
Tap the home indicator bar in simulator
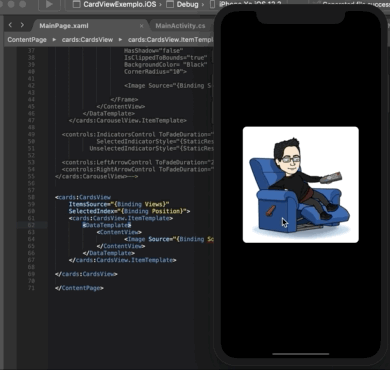(x=301, y=354)
